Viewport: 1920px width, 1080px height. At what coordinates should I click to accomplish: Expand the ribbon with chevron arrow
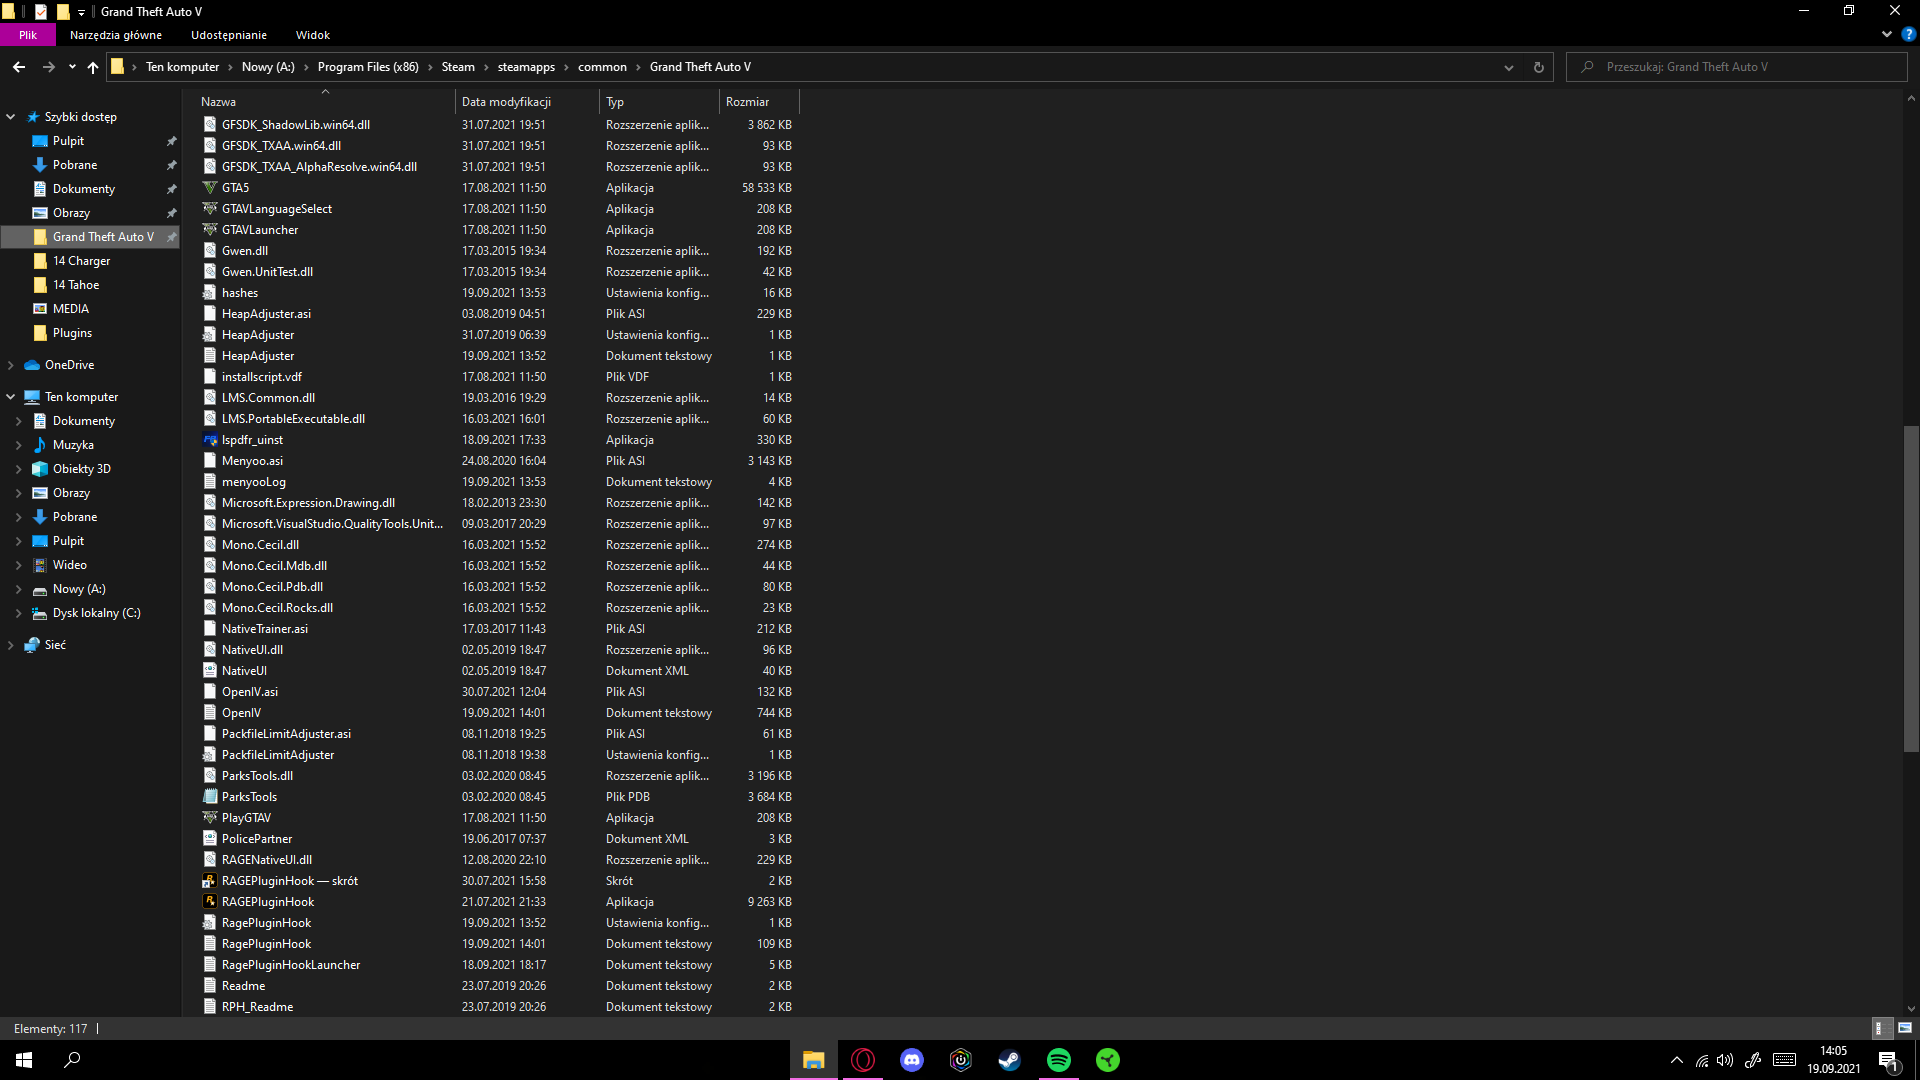(1886, 34)
